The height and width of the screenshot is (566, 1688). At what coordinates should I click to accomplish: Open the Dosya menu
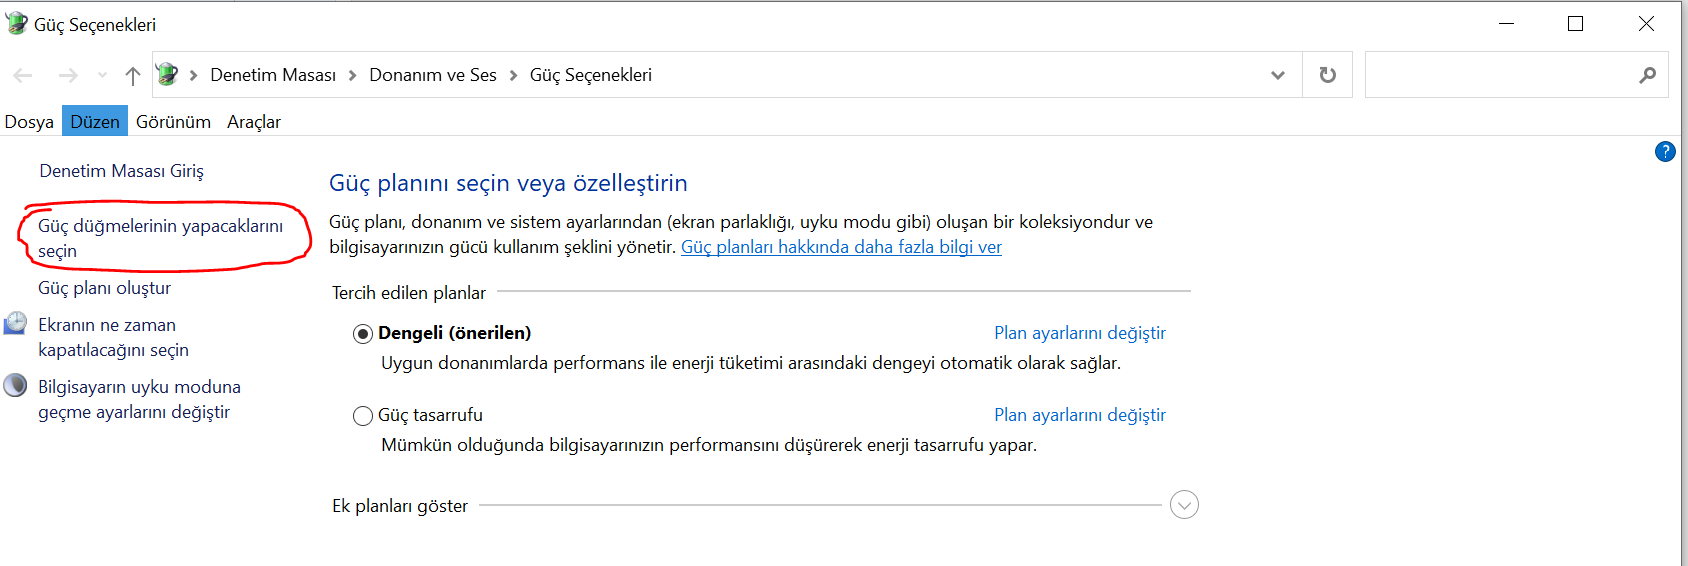(x=29, y=122)
